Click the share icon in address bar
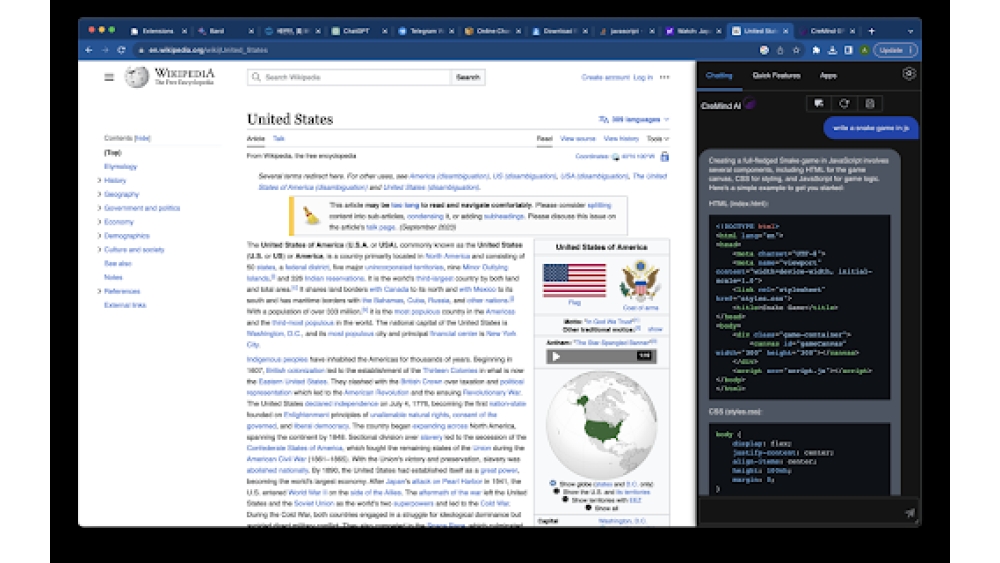This screenshot has height=563, width=1000. (780, 50)
